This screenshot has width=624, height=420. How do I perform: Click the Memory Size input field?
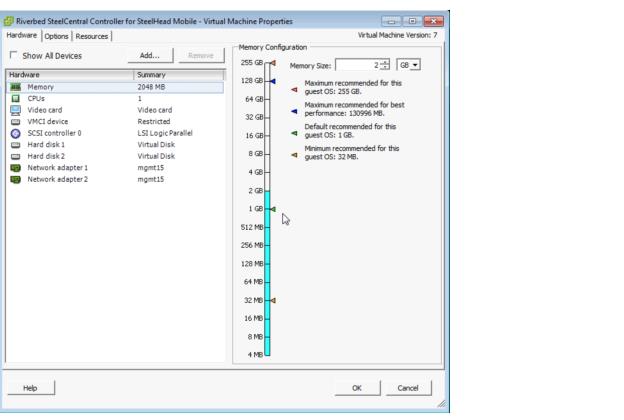[358, 65]
